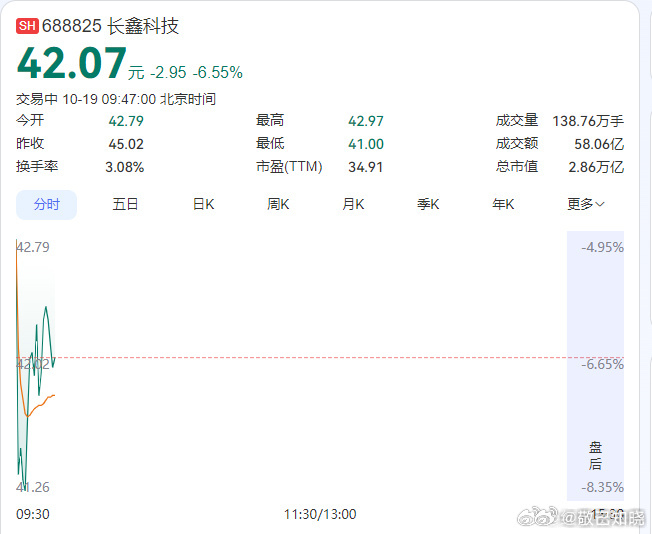Click 市盈(TTM) value 34.91
The height and width of the screenshot is (534, 652).
pyautogui.click(x=365, y=167)
